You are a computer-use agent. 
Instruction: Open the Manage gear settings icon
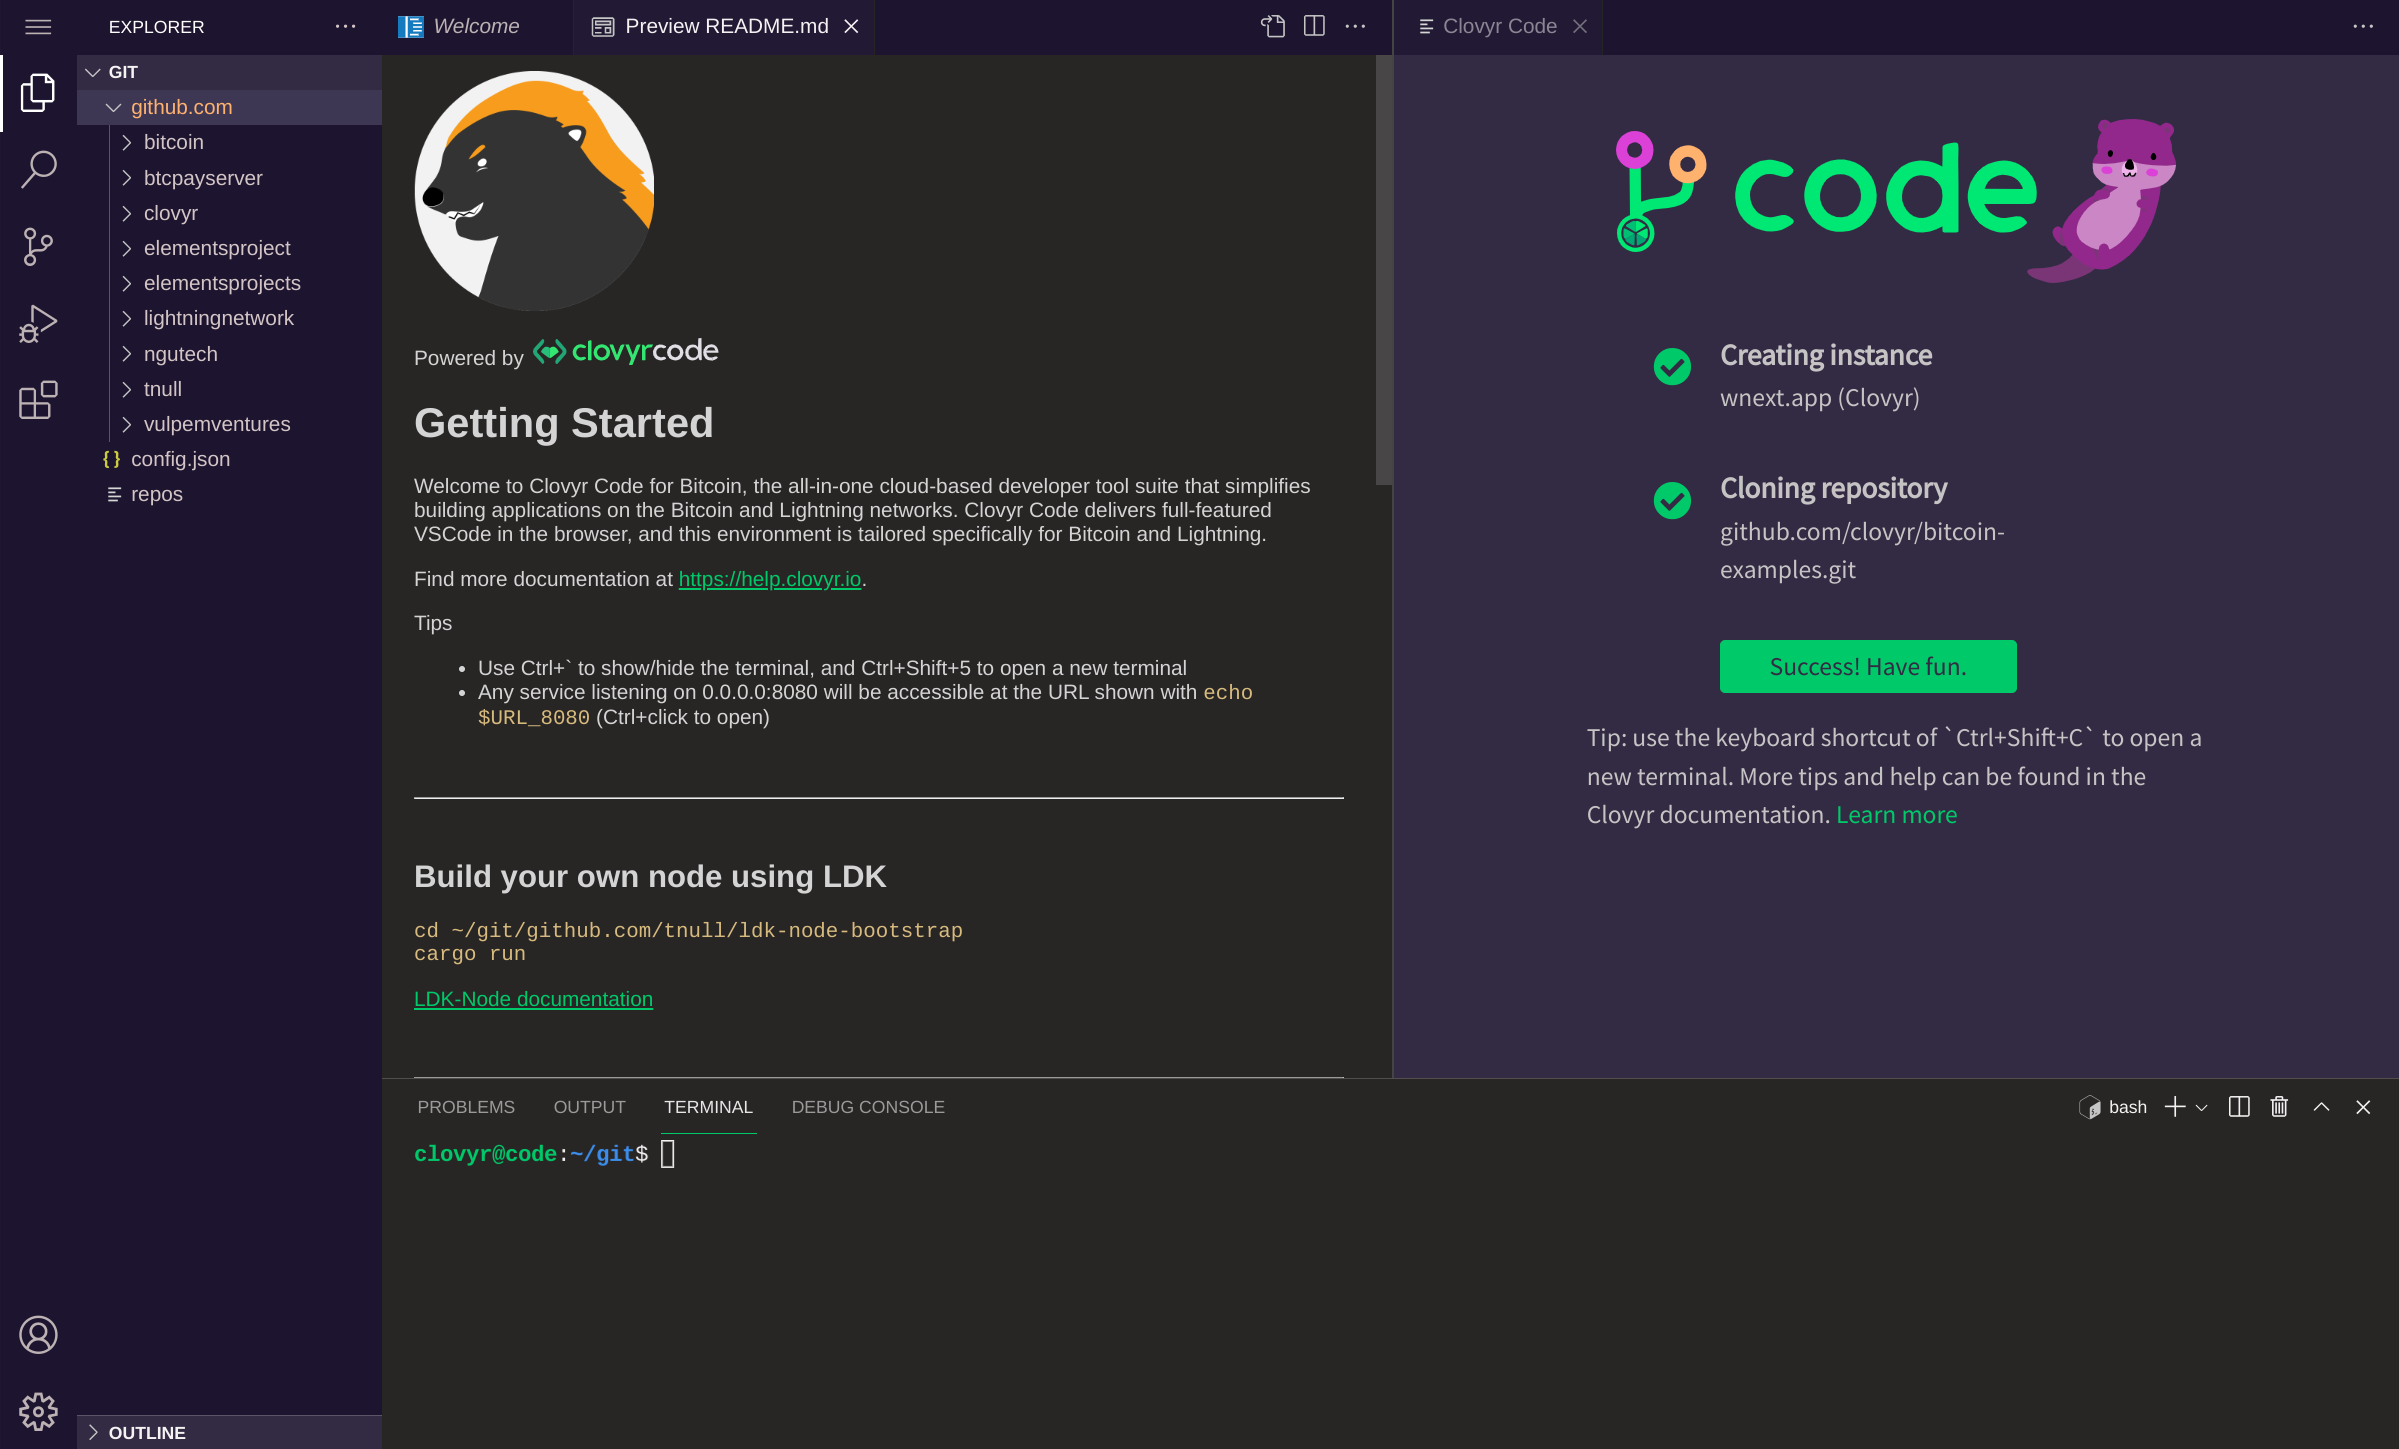click(38, 1411)
